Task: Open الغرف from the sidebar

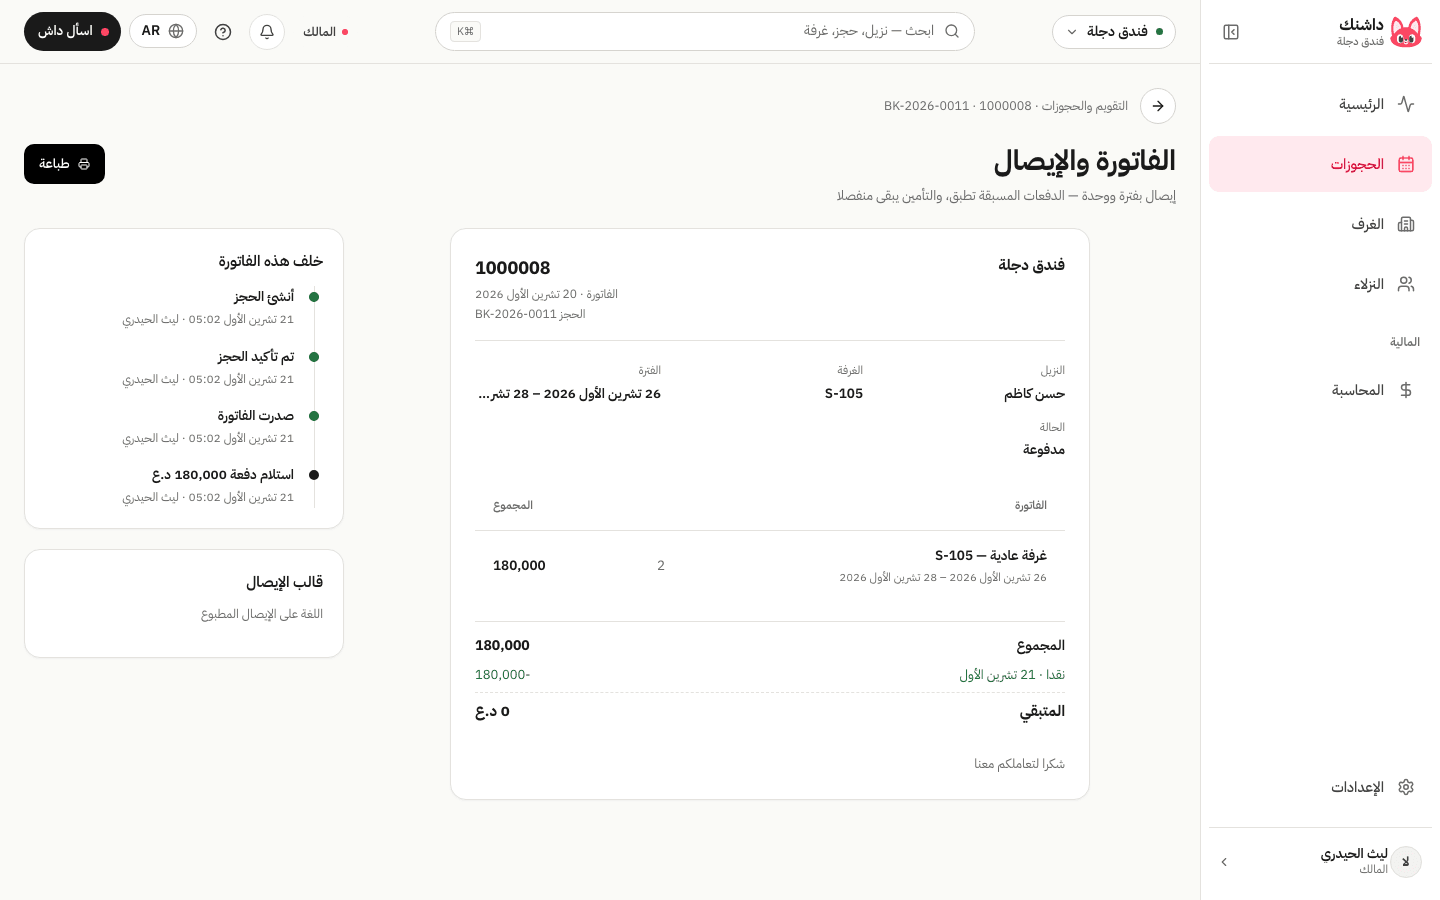Action: pos(1320,224)
